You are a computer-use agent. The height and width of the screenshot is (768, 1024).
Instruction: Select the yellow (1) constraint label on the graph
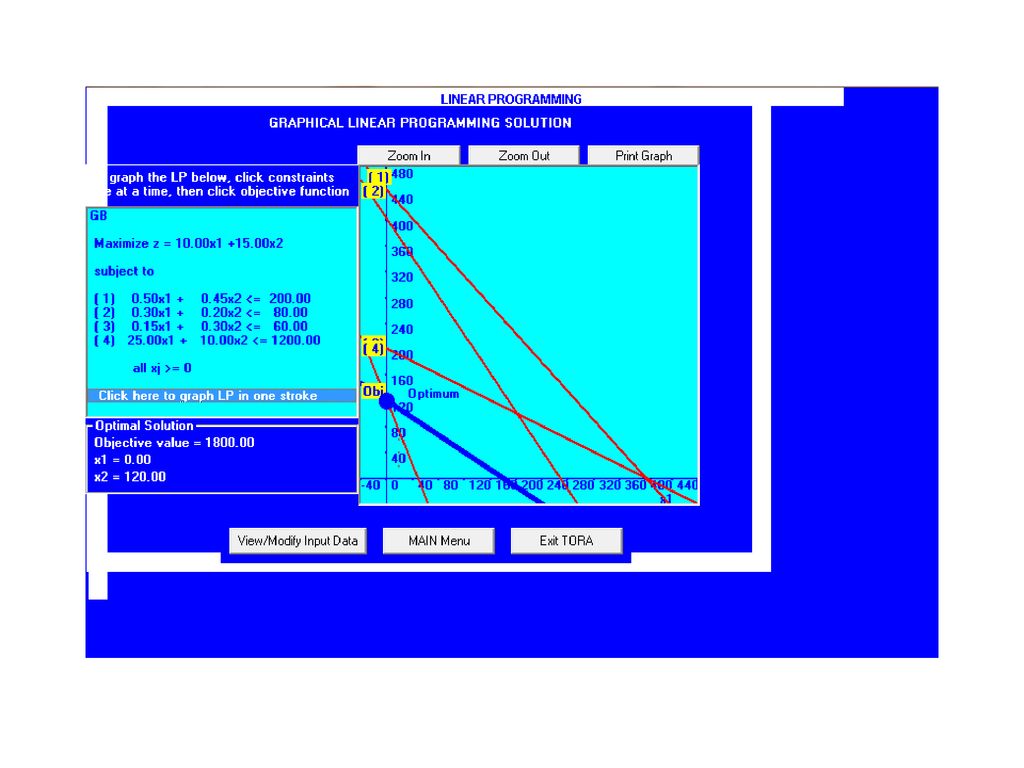(x=378, y=177)
